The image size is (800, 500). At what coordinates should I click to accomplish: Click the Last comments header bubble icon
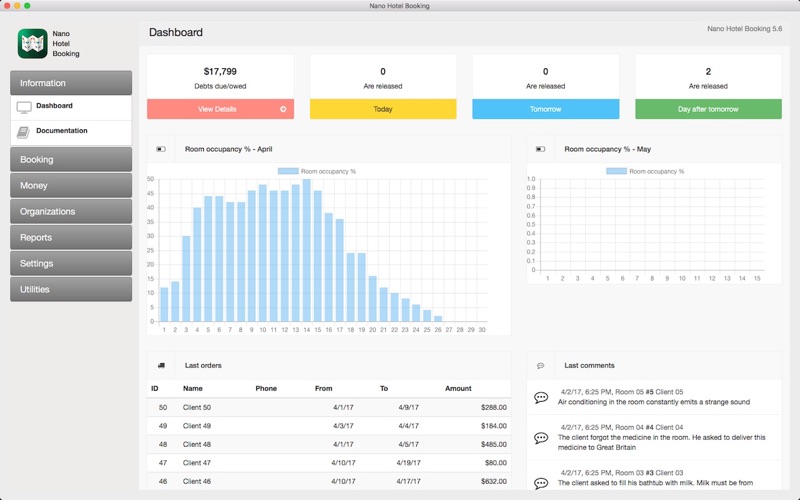(540, 365)
